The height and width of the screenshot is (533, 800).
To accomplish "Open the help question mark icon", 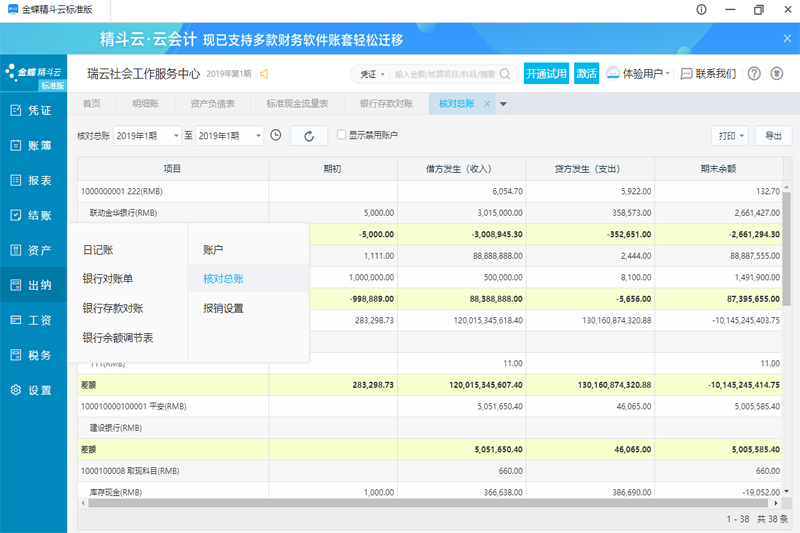I will pyautogui.click(x=754, y=73).
